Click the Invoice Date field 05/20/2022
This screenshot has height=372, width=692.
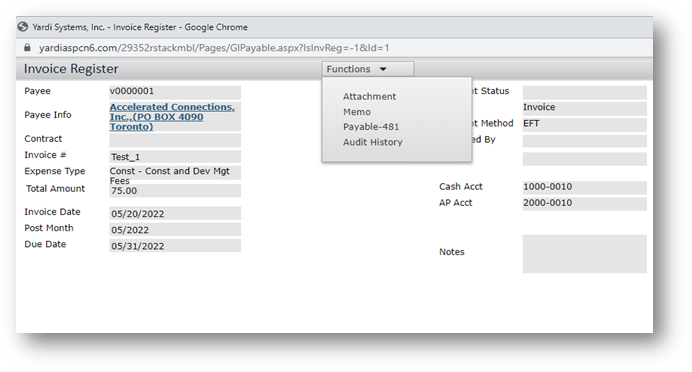[175, 214]
